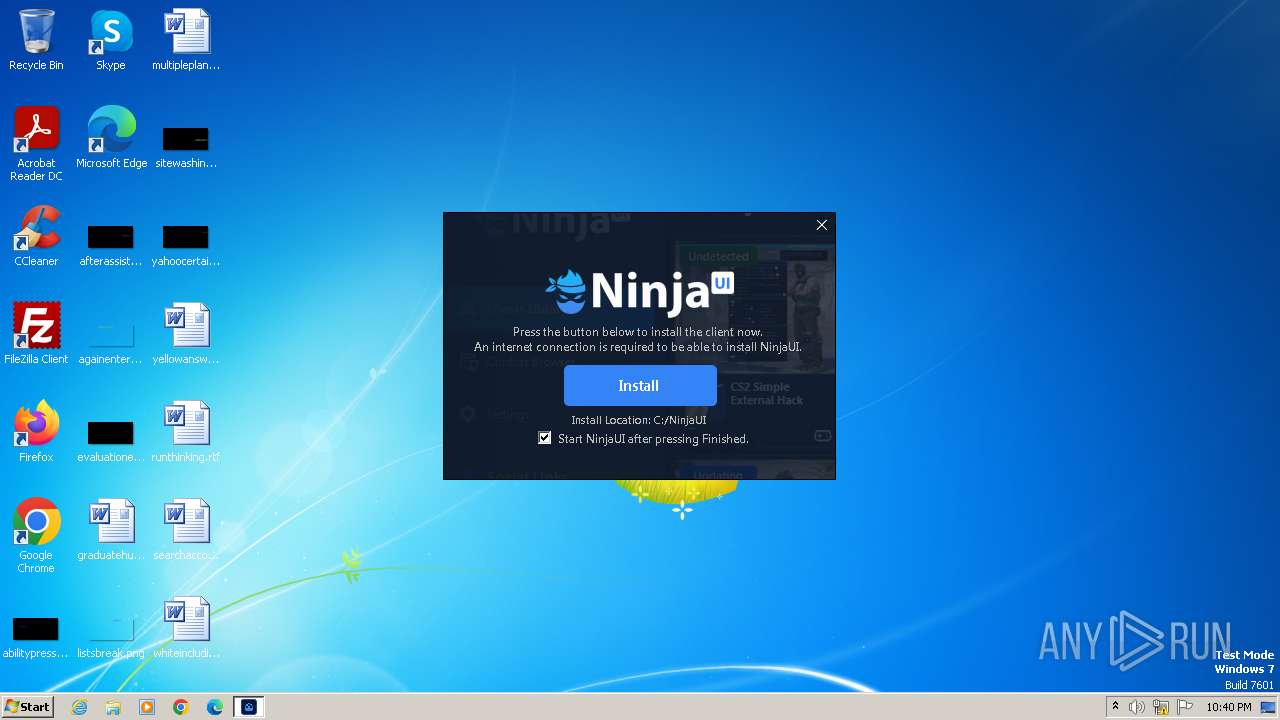This screenshot has width=1280, height=720.
Task: Open the Recycle Bin desktop icon
Action: click(x=36, y=40)
